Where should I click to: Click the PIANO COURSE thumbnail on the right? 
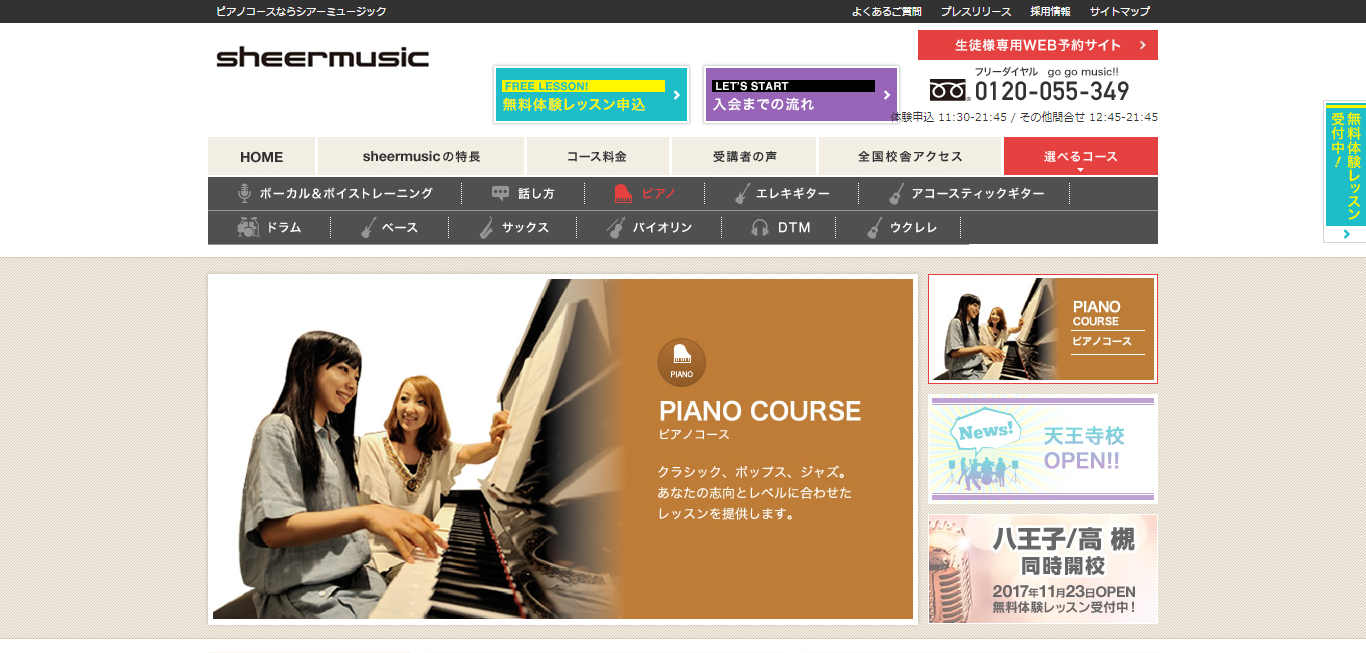point(1042,329)
